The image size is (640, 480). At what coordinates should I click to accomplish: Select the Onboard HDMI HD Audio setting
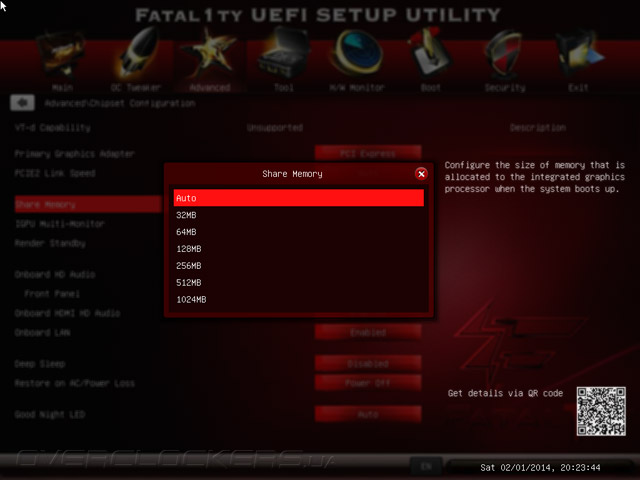tap(67, 313)
